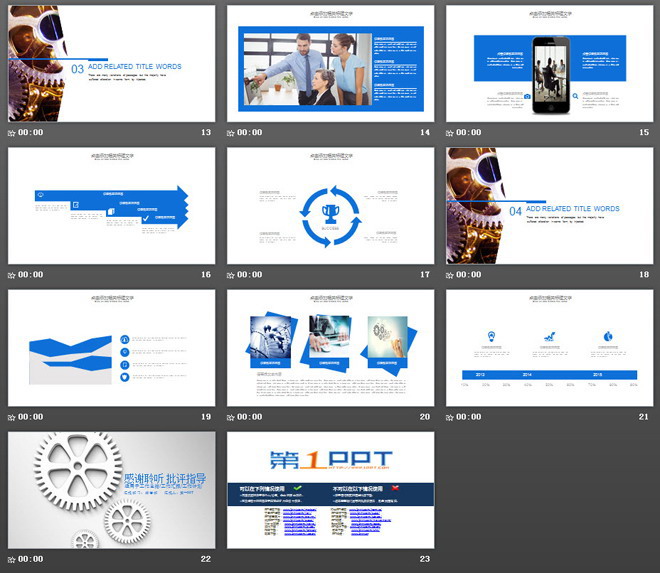Viewport: 660px width, 573px height.
Task: Click the transition star icon under slide 14
Action: pos(231,133)
